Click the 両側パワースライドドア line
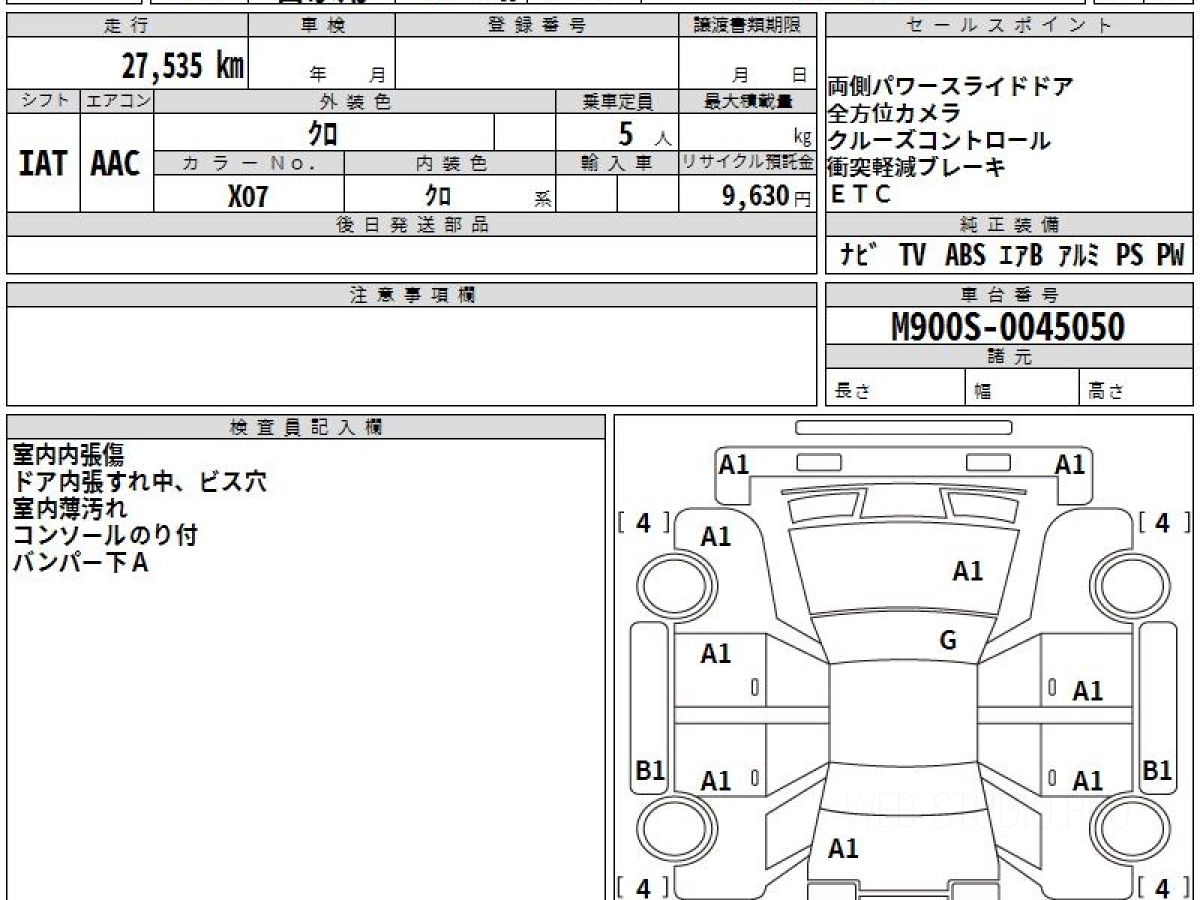1200x900 pixels. [x=950, y=86]
